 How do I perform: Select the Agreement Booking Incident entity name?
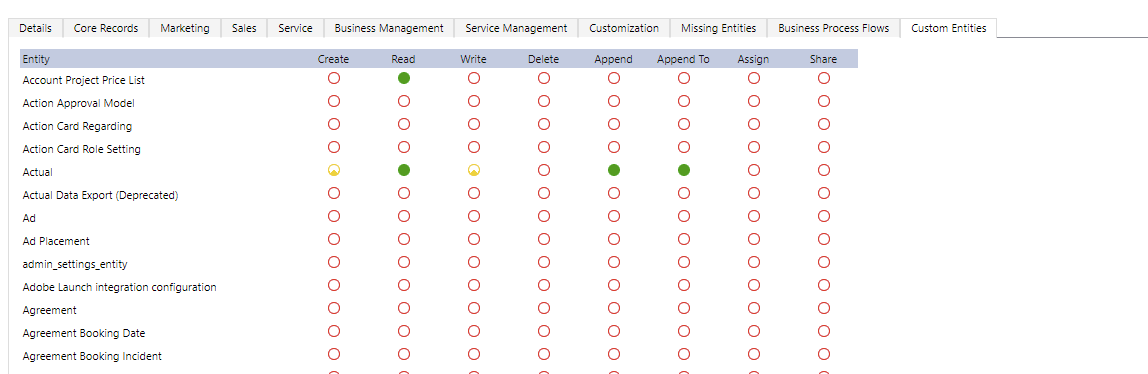pos(92,356)
